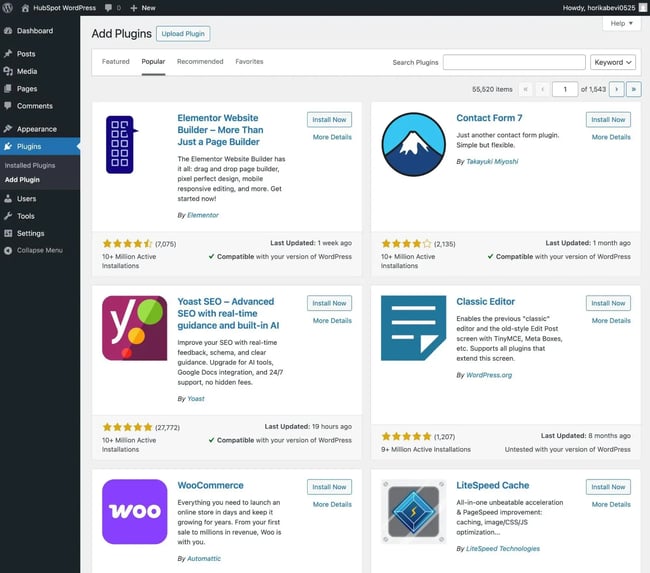This screenshot has height=573, width=650.
Task: Click the WordPress logo in admin bar
Action: click(x=9, y=7)
